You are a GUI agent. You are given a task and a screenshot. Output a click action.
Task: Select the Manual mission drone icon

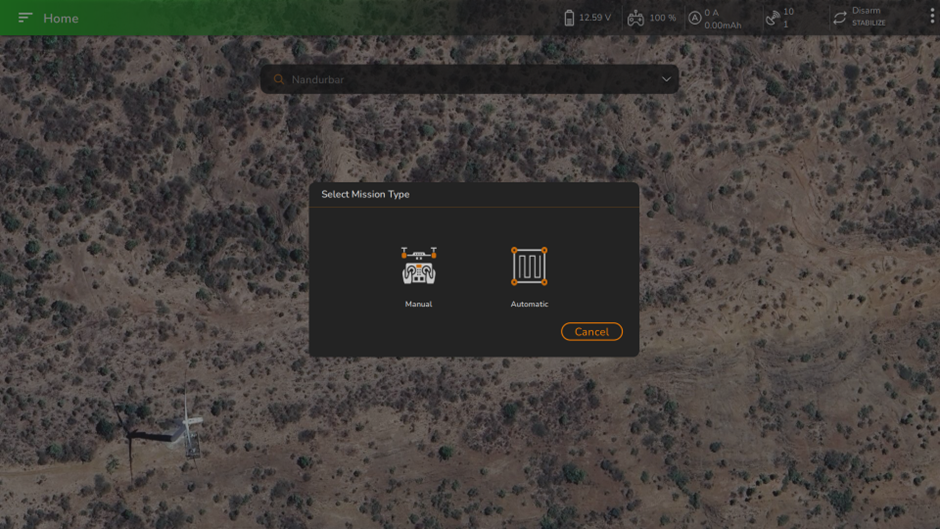coord(418,266)
